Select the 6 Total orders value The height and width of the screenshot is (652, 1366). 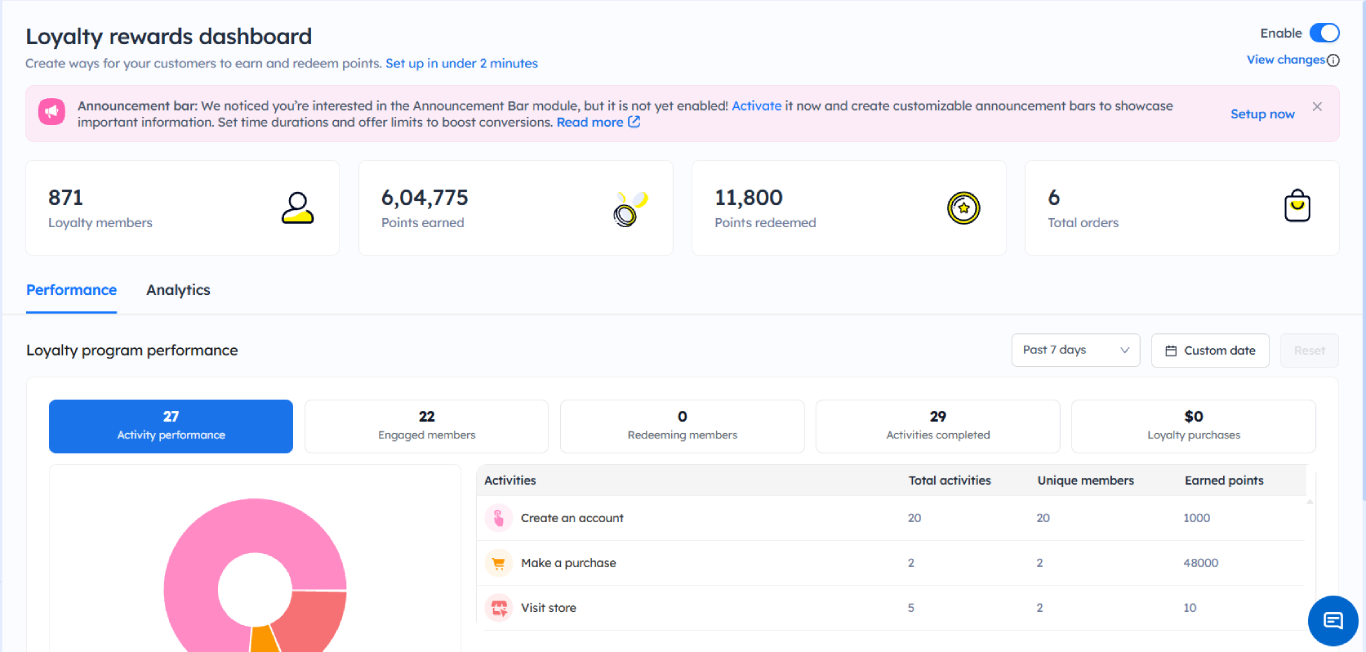(1054, 197)
